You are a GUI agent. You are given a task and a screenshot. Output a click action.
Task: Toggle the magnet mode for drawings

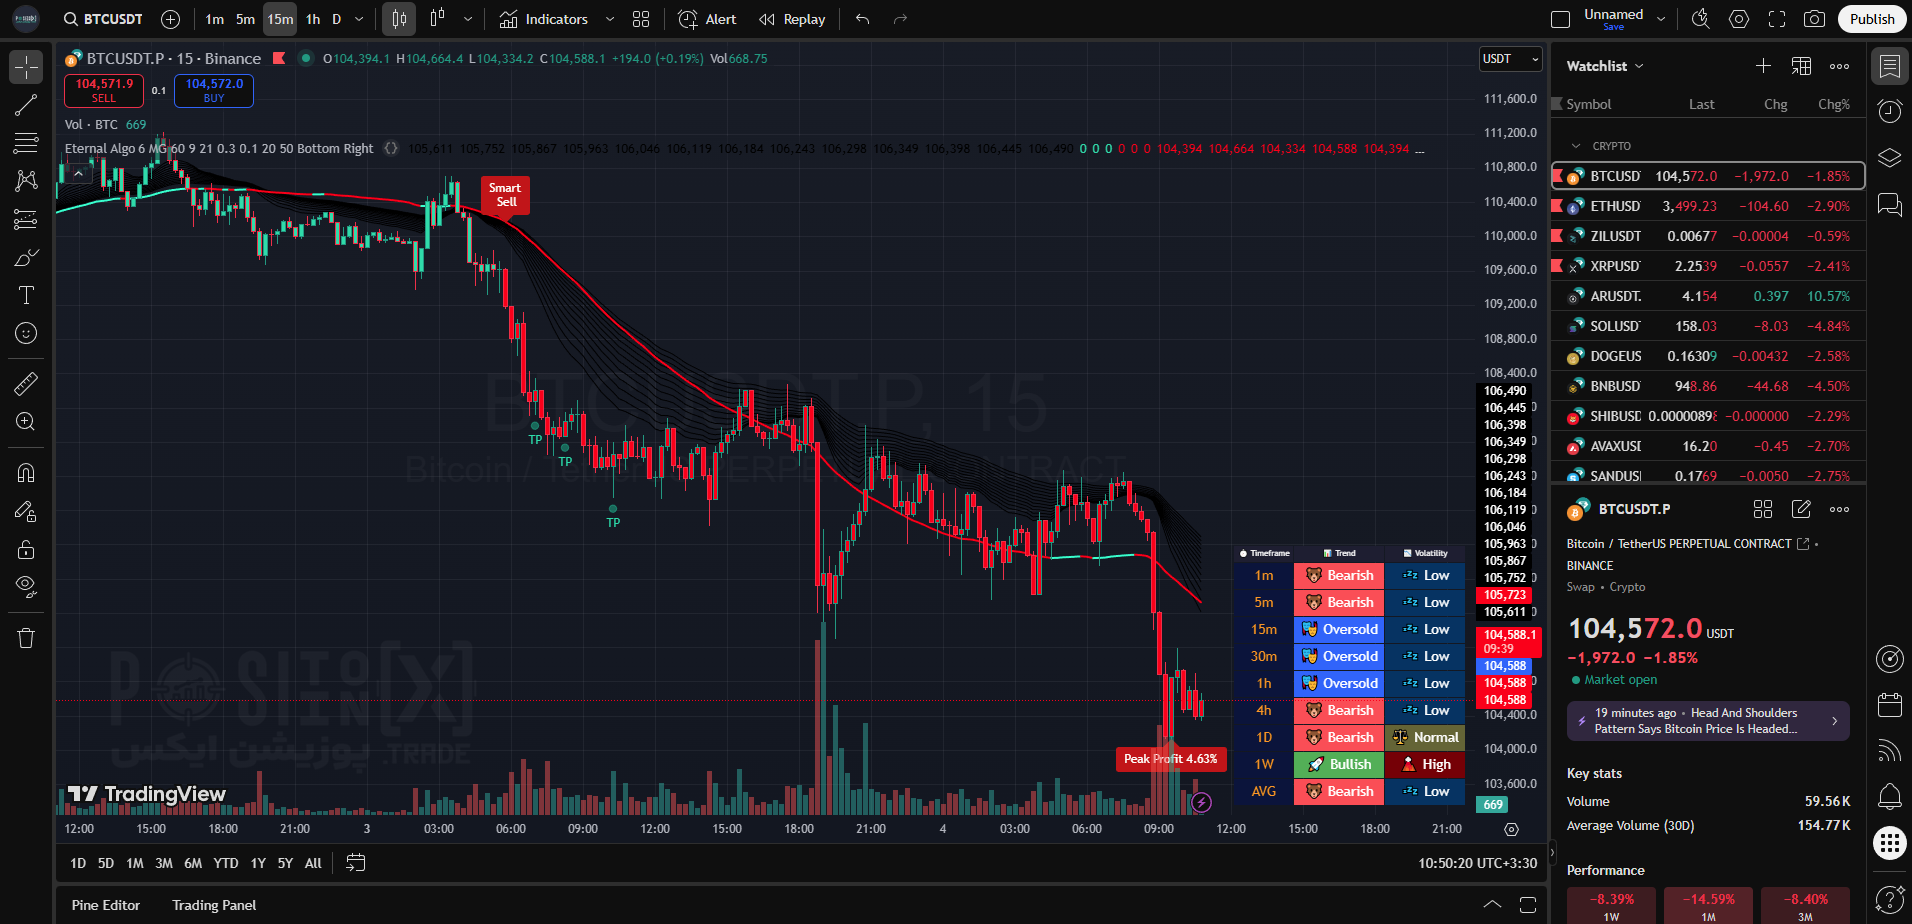click(26, 473)
